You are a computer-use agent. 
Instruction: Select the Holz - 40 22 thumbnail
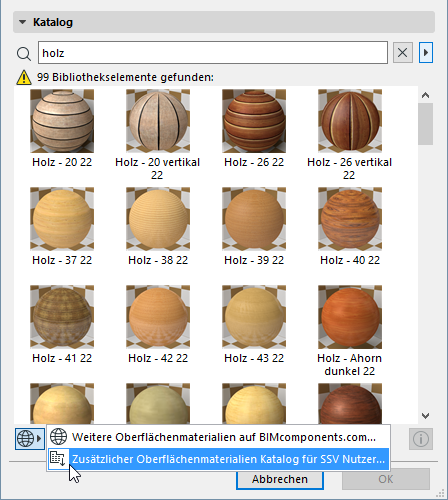point(350,219)
